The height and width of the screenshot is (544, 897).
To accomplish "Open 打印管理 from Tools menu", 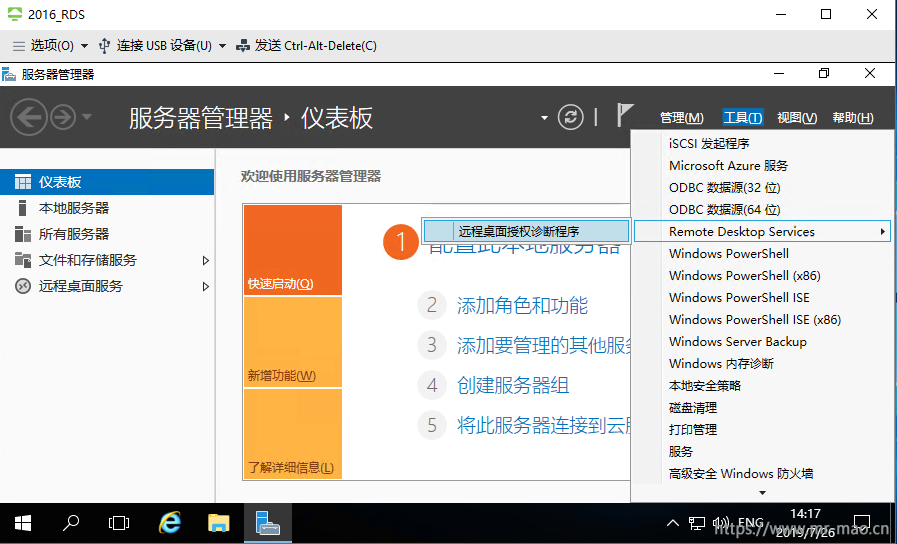I will 693,430.
